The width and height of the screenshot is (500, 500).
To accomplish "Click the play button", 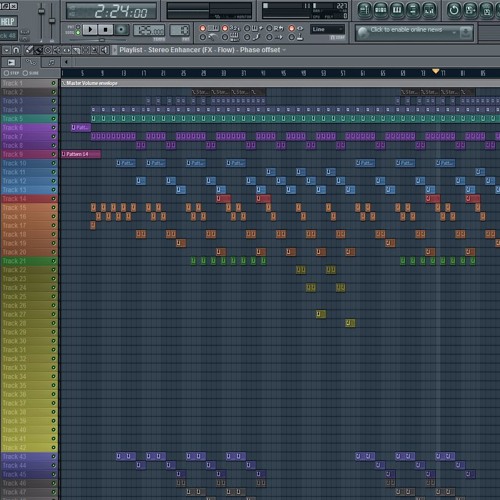I will click(x=90, y=30).
